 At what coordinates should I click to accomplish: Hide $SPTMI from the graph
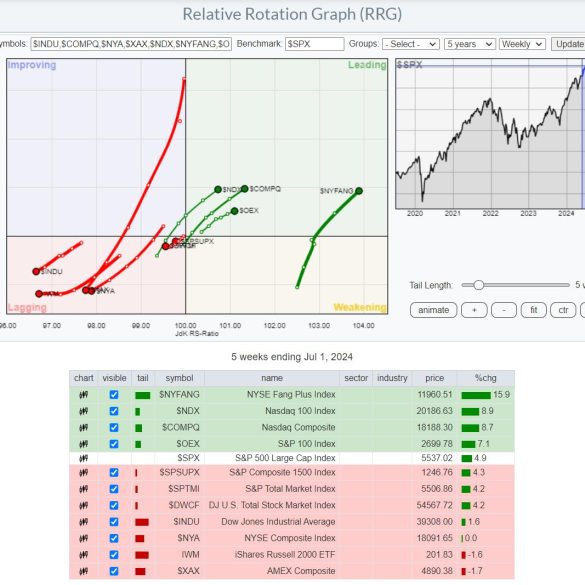114,489
